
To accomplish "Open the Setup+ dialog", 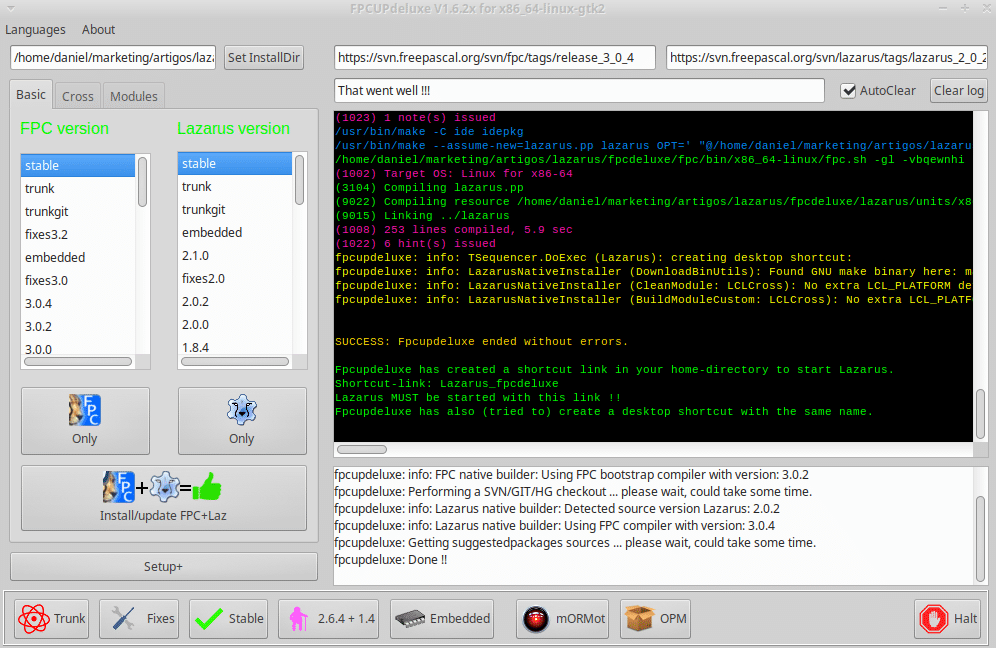I will point(162,566).
